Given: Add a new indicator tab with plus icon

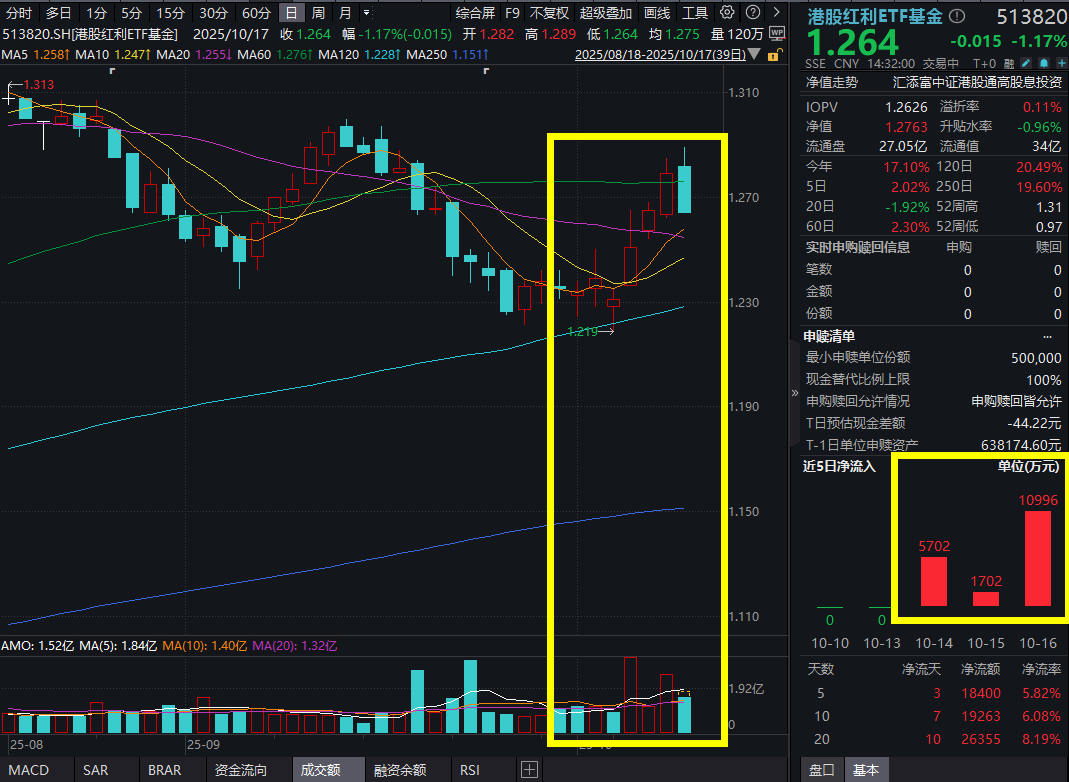Looking at the screenshot, I should 530,770.
